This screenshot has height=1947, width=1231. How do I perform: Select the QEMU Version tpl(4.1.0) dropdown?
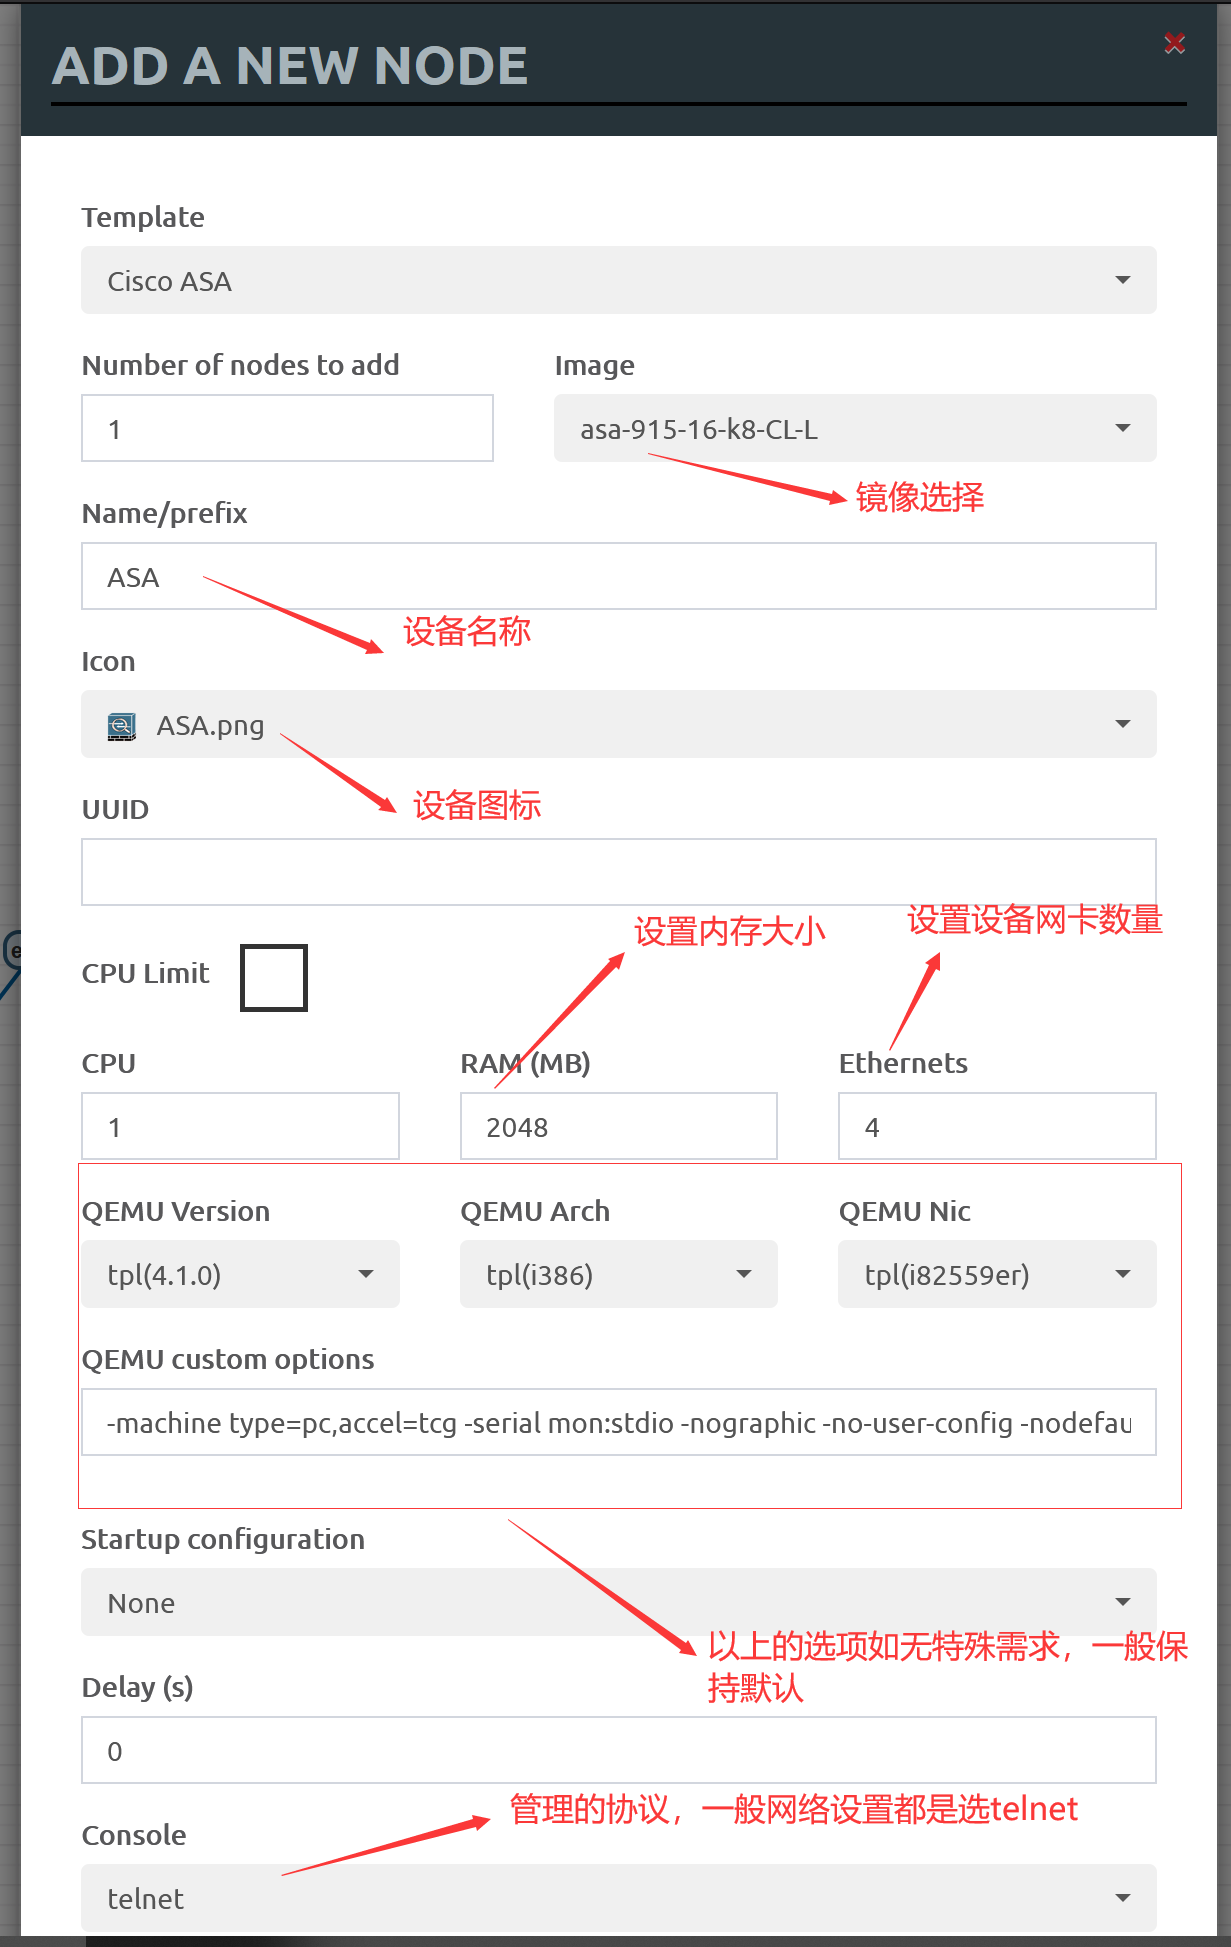(240, 1274)
